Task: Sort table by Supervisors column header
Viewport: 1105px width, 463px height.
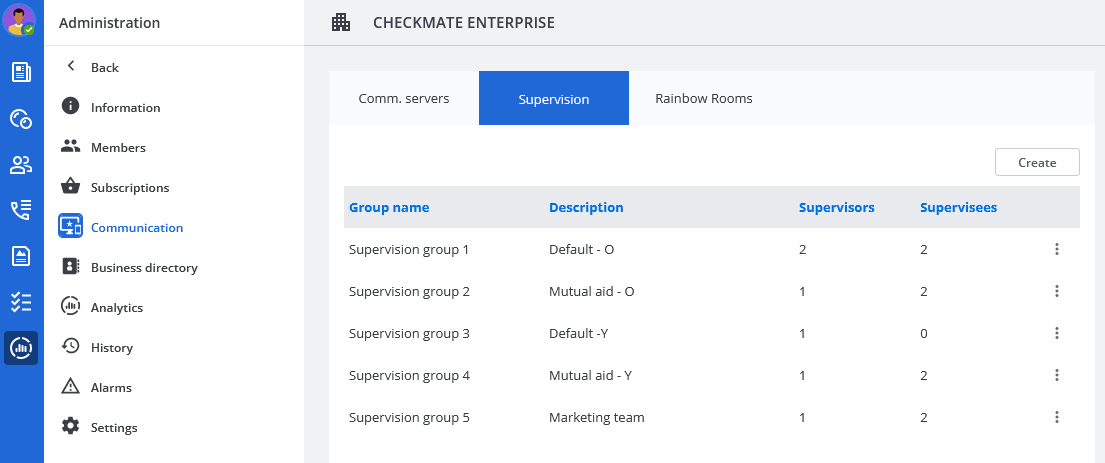Action: pyautogui.click(x=836, y=207)
